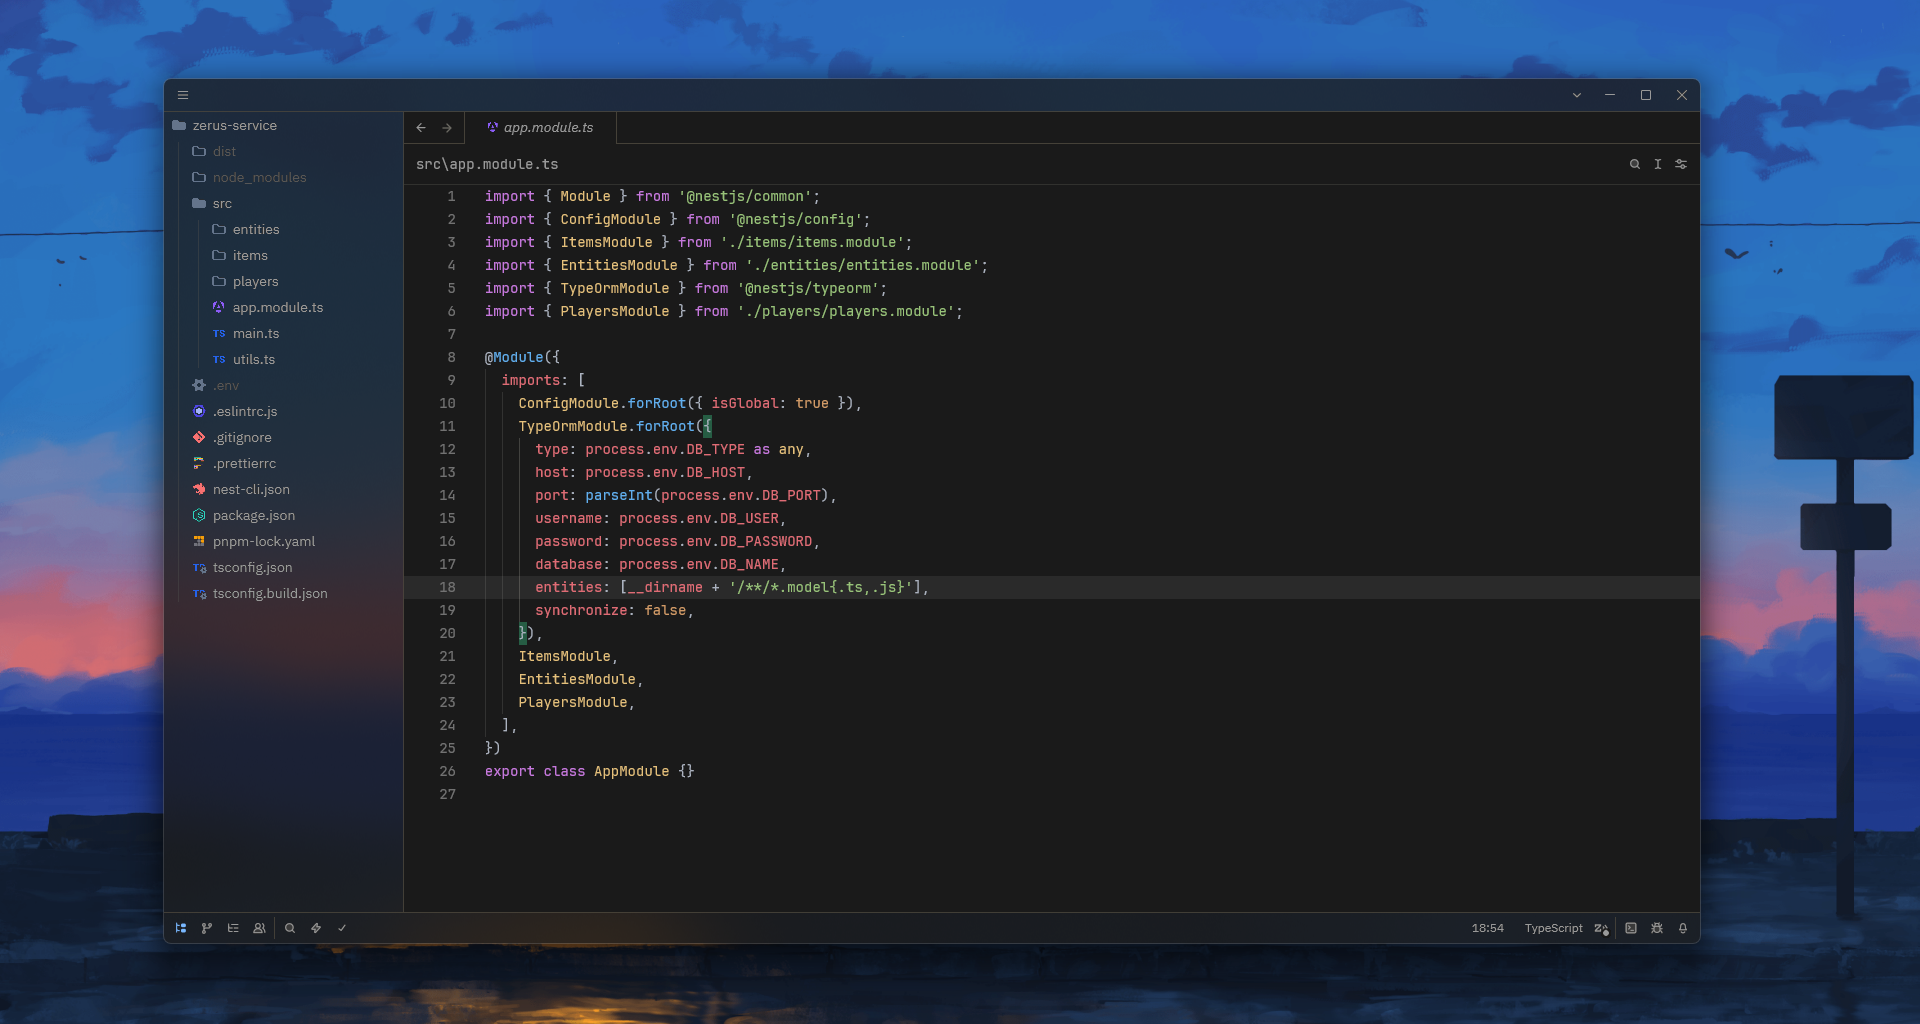Screen dimensions: 1920x1024
Task: Toggle the terminal panel icon
Action: click(x=1631, y=928)
